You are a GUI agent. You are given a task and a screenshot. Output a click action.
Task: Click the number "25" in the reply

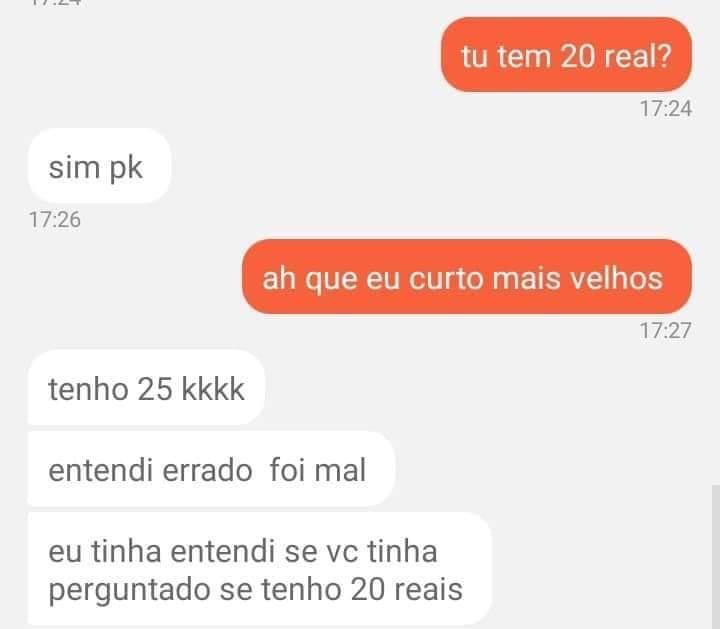pos(155,389)
